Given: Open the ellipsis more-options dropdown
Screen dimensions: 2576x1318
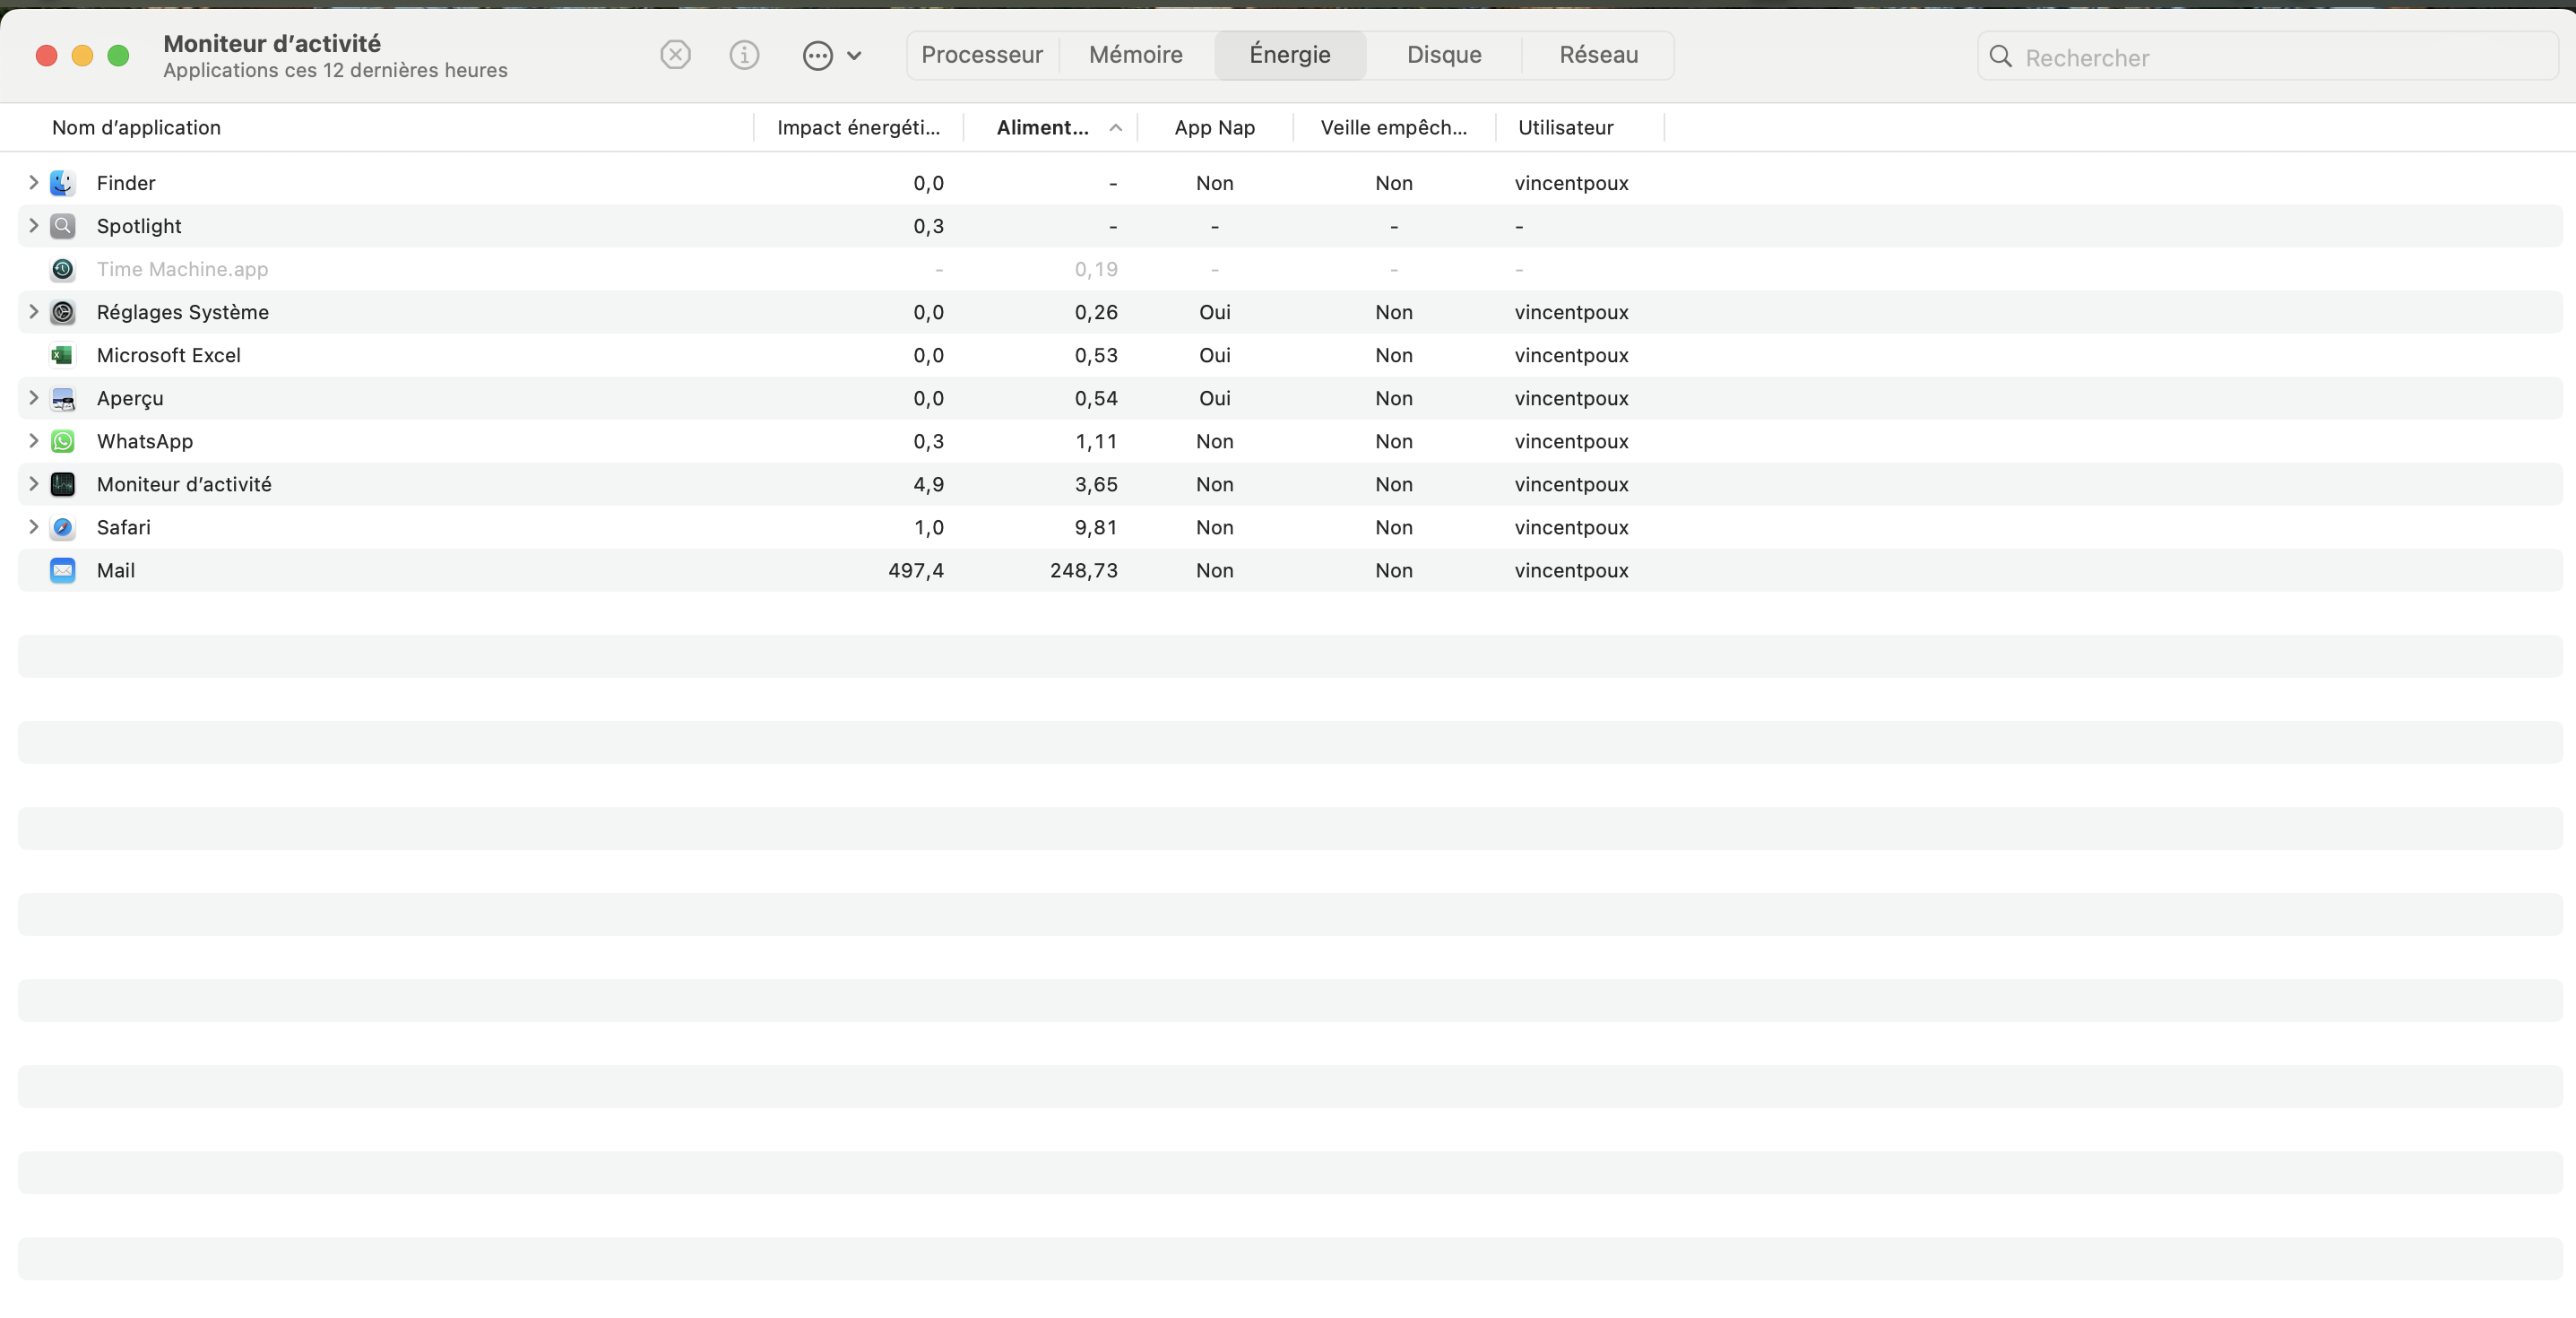Looking at the screenshot, I should point(831,55).
